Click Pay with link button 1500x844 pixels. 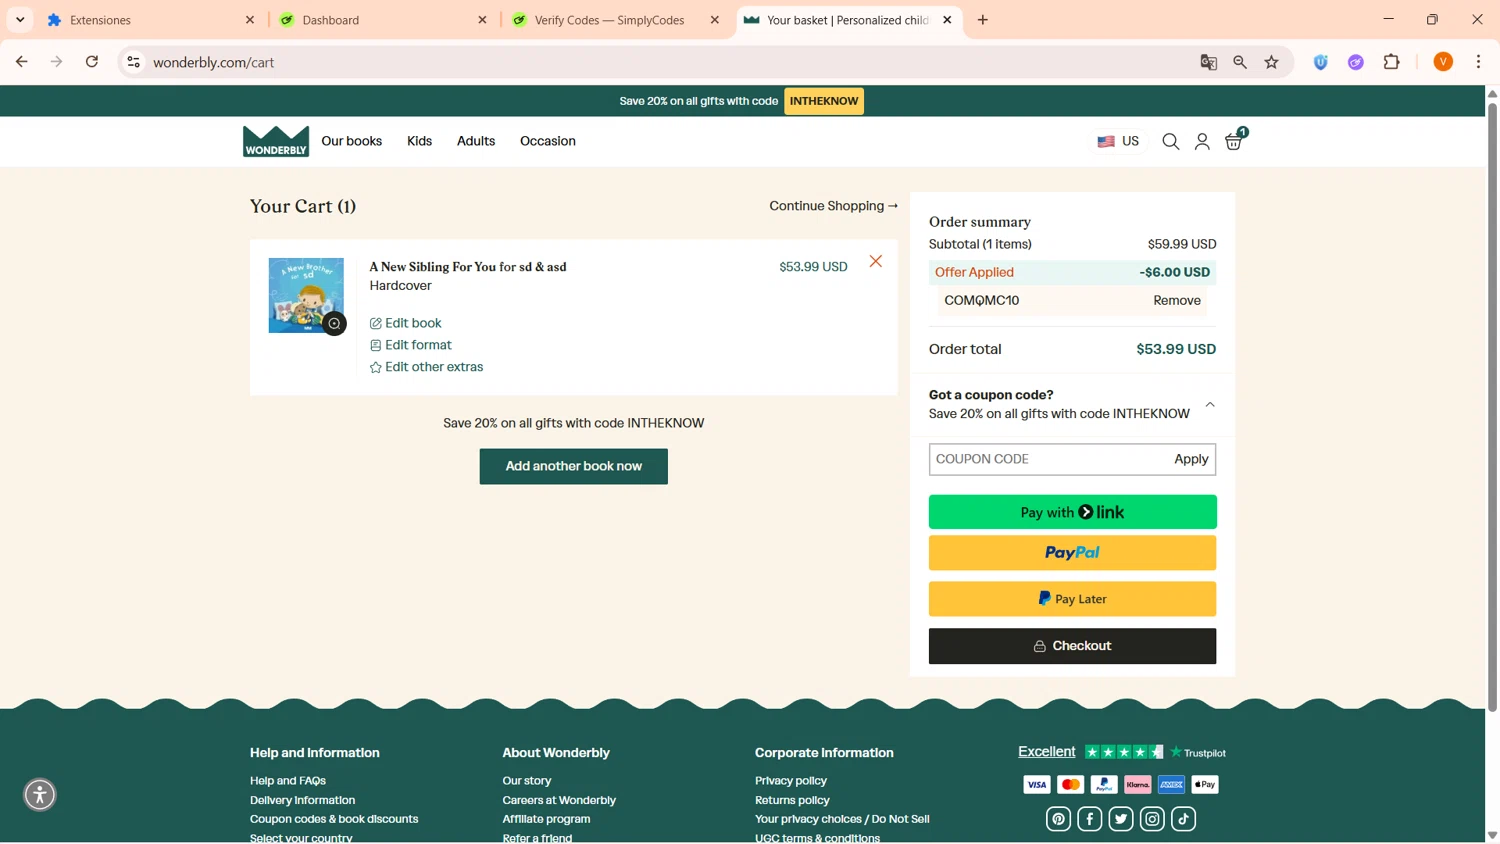pos(1072,512)
